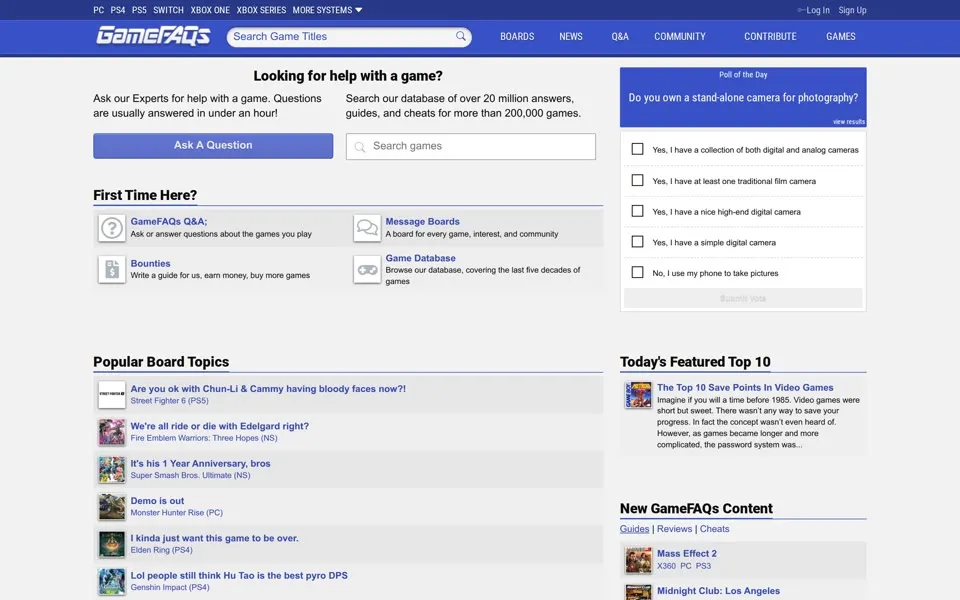Viewport: 960px width, 600px height.
Task: Open The Top 10 Save Points article
Action: tap(745, 388)
